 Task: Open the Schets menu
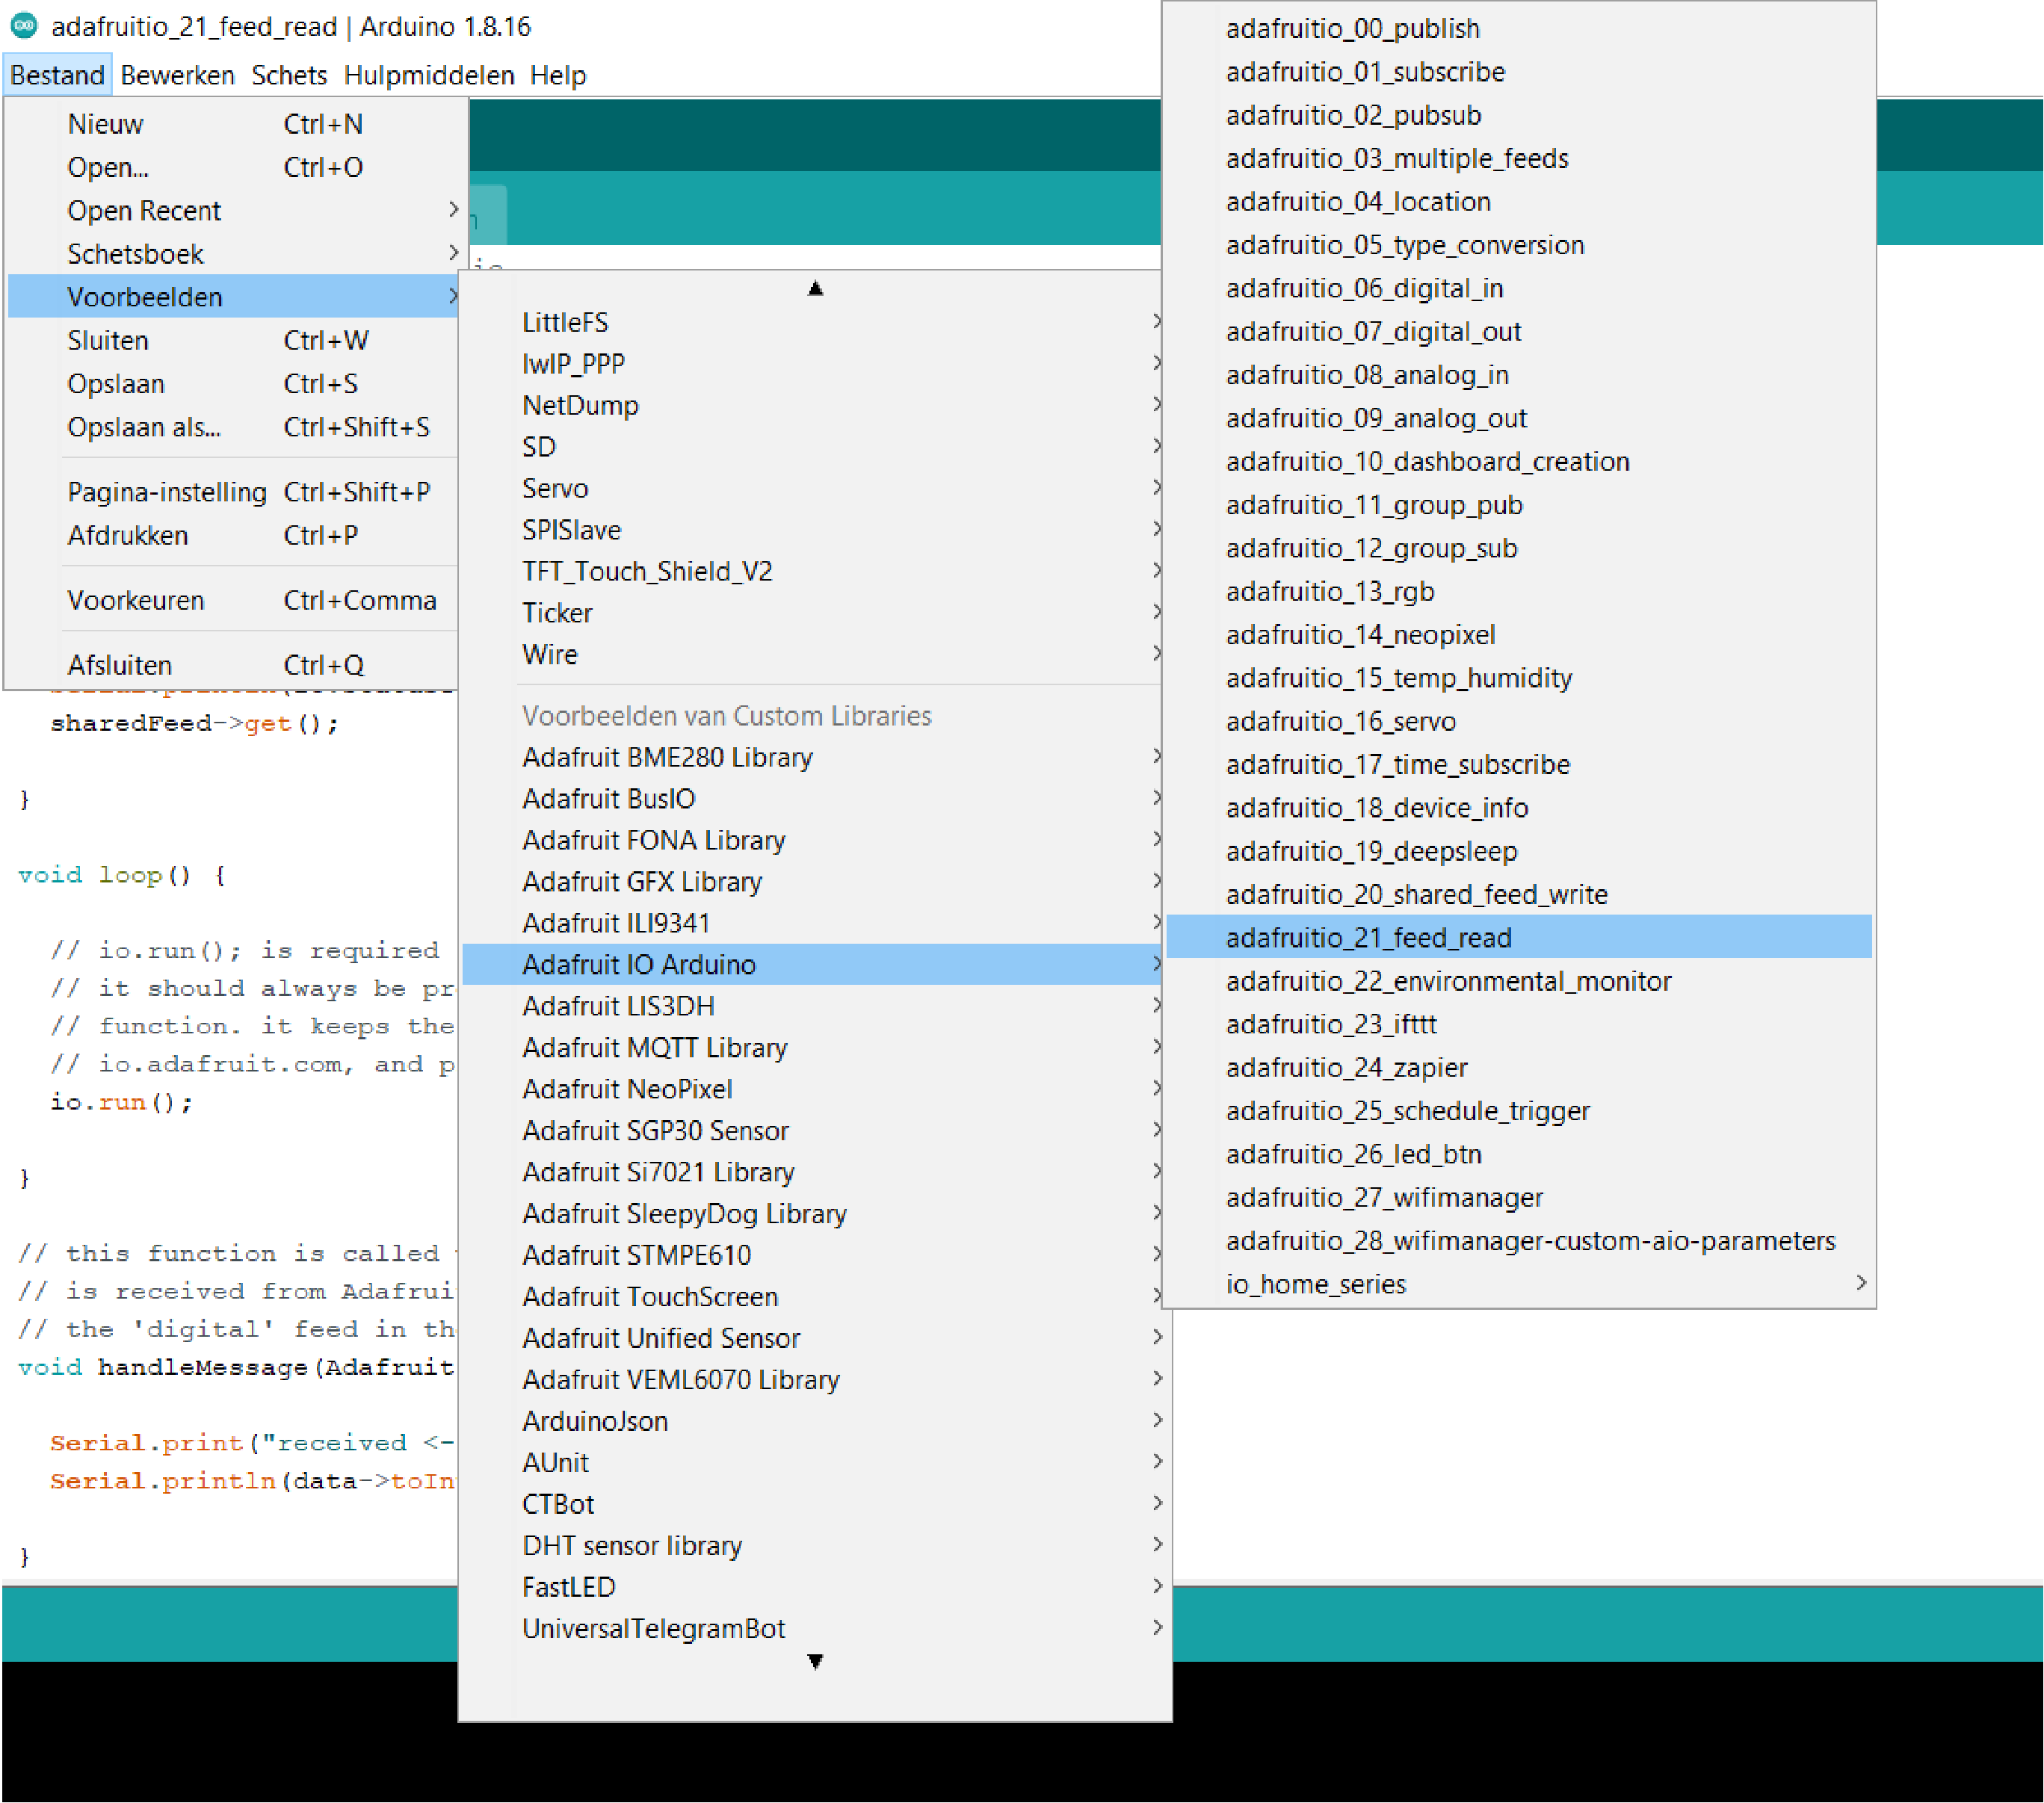tap(289, 75)
